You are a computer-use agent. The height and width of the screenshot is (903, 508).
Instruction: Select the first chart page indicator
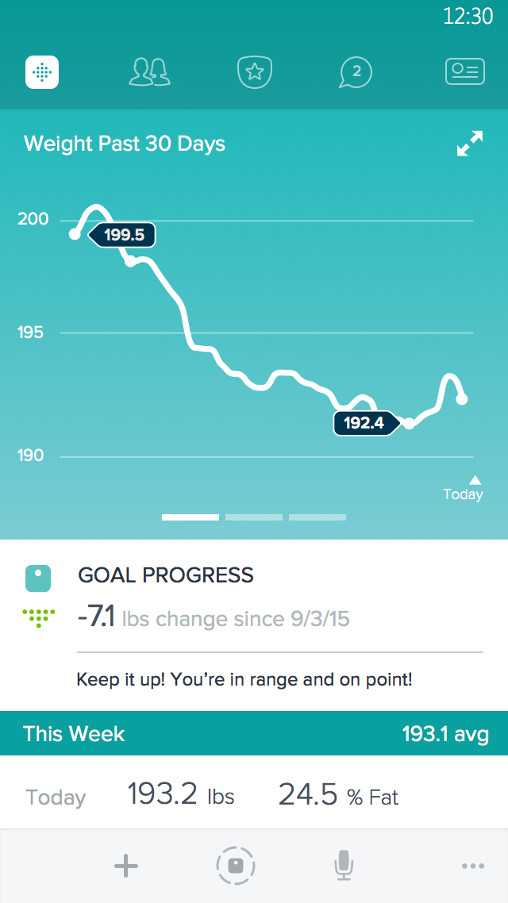(190, 517)
